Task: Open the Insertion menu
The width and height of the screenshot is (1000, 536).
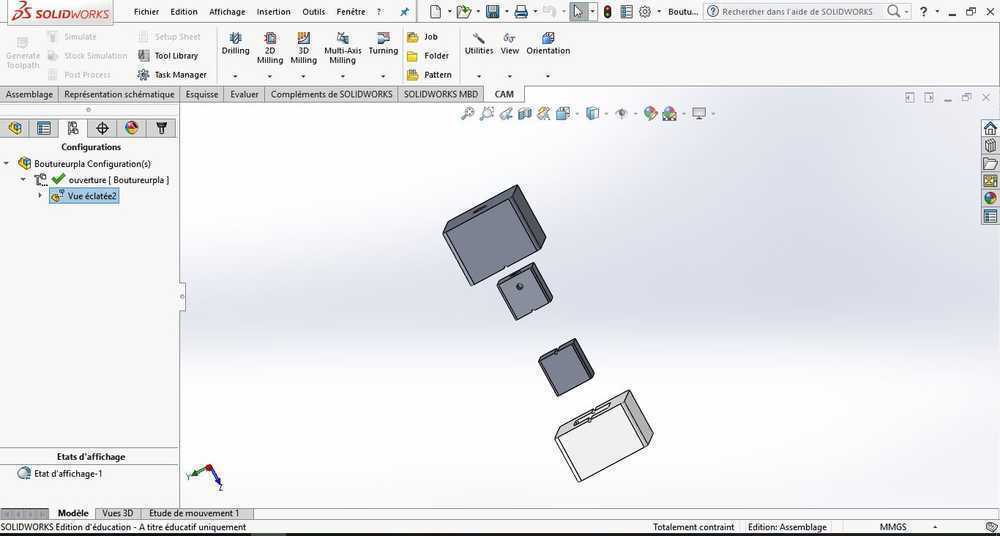Action: point(274,11)
